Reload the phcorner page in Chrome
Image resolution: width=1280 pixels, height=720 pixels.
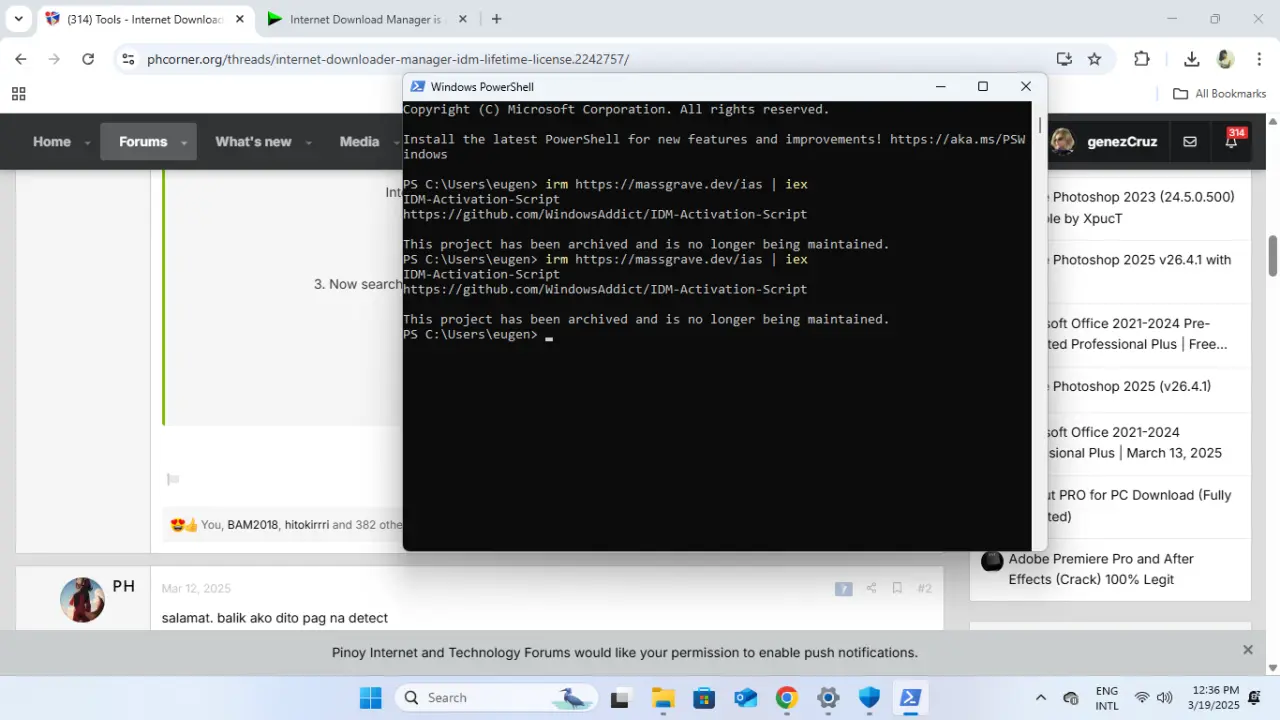point(88,59)
